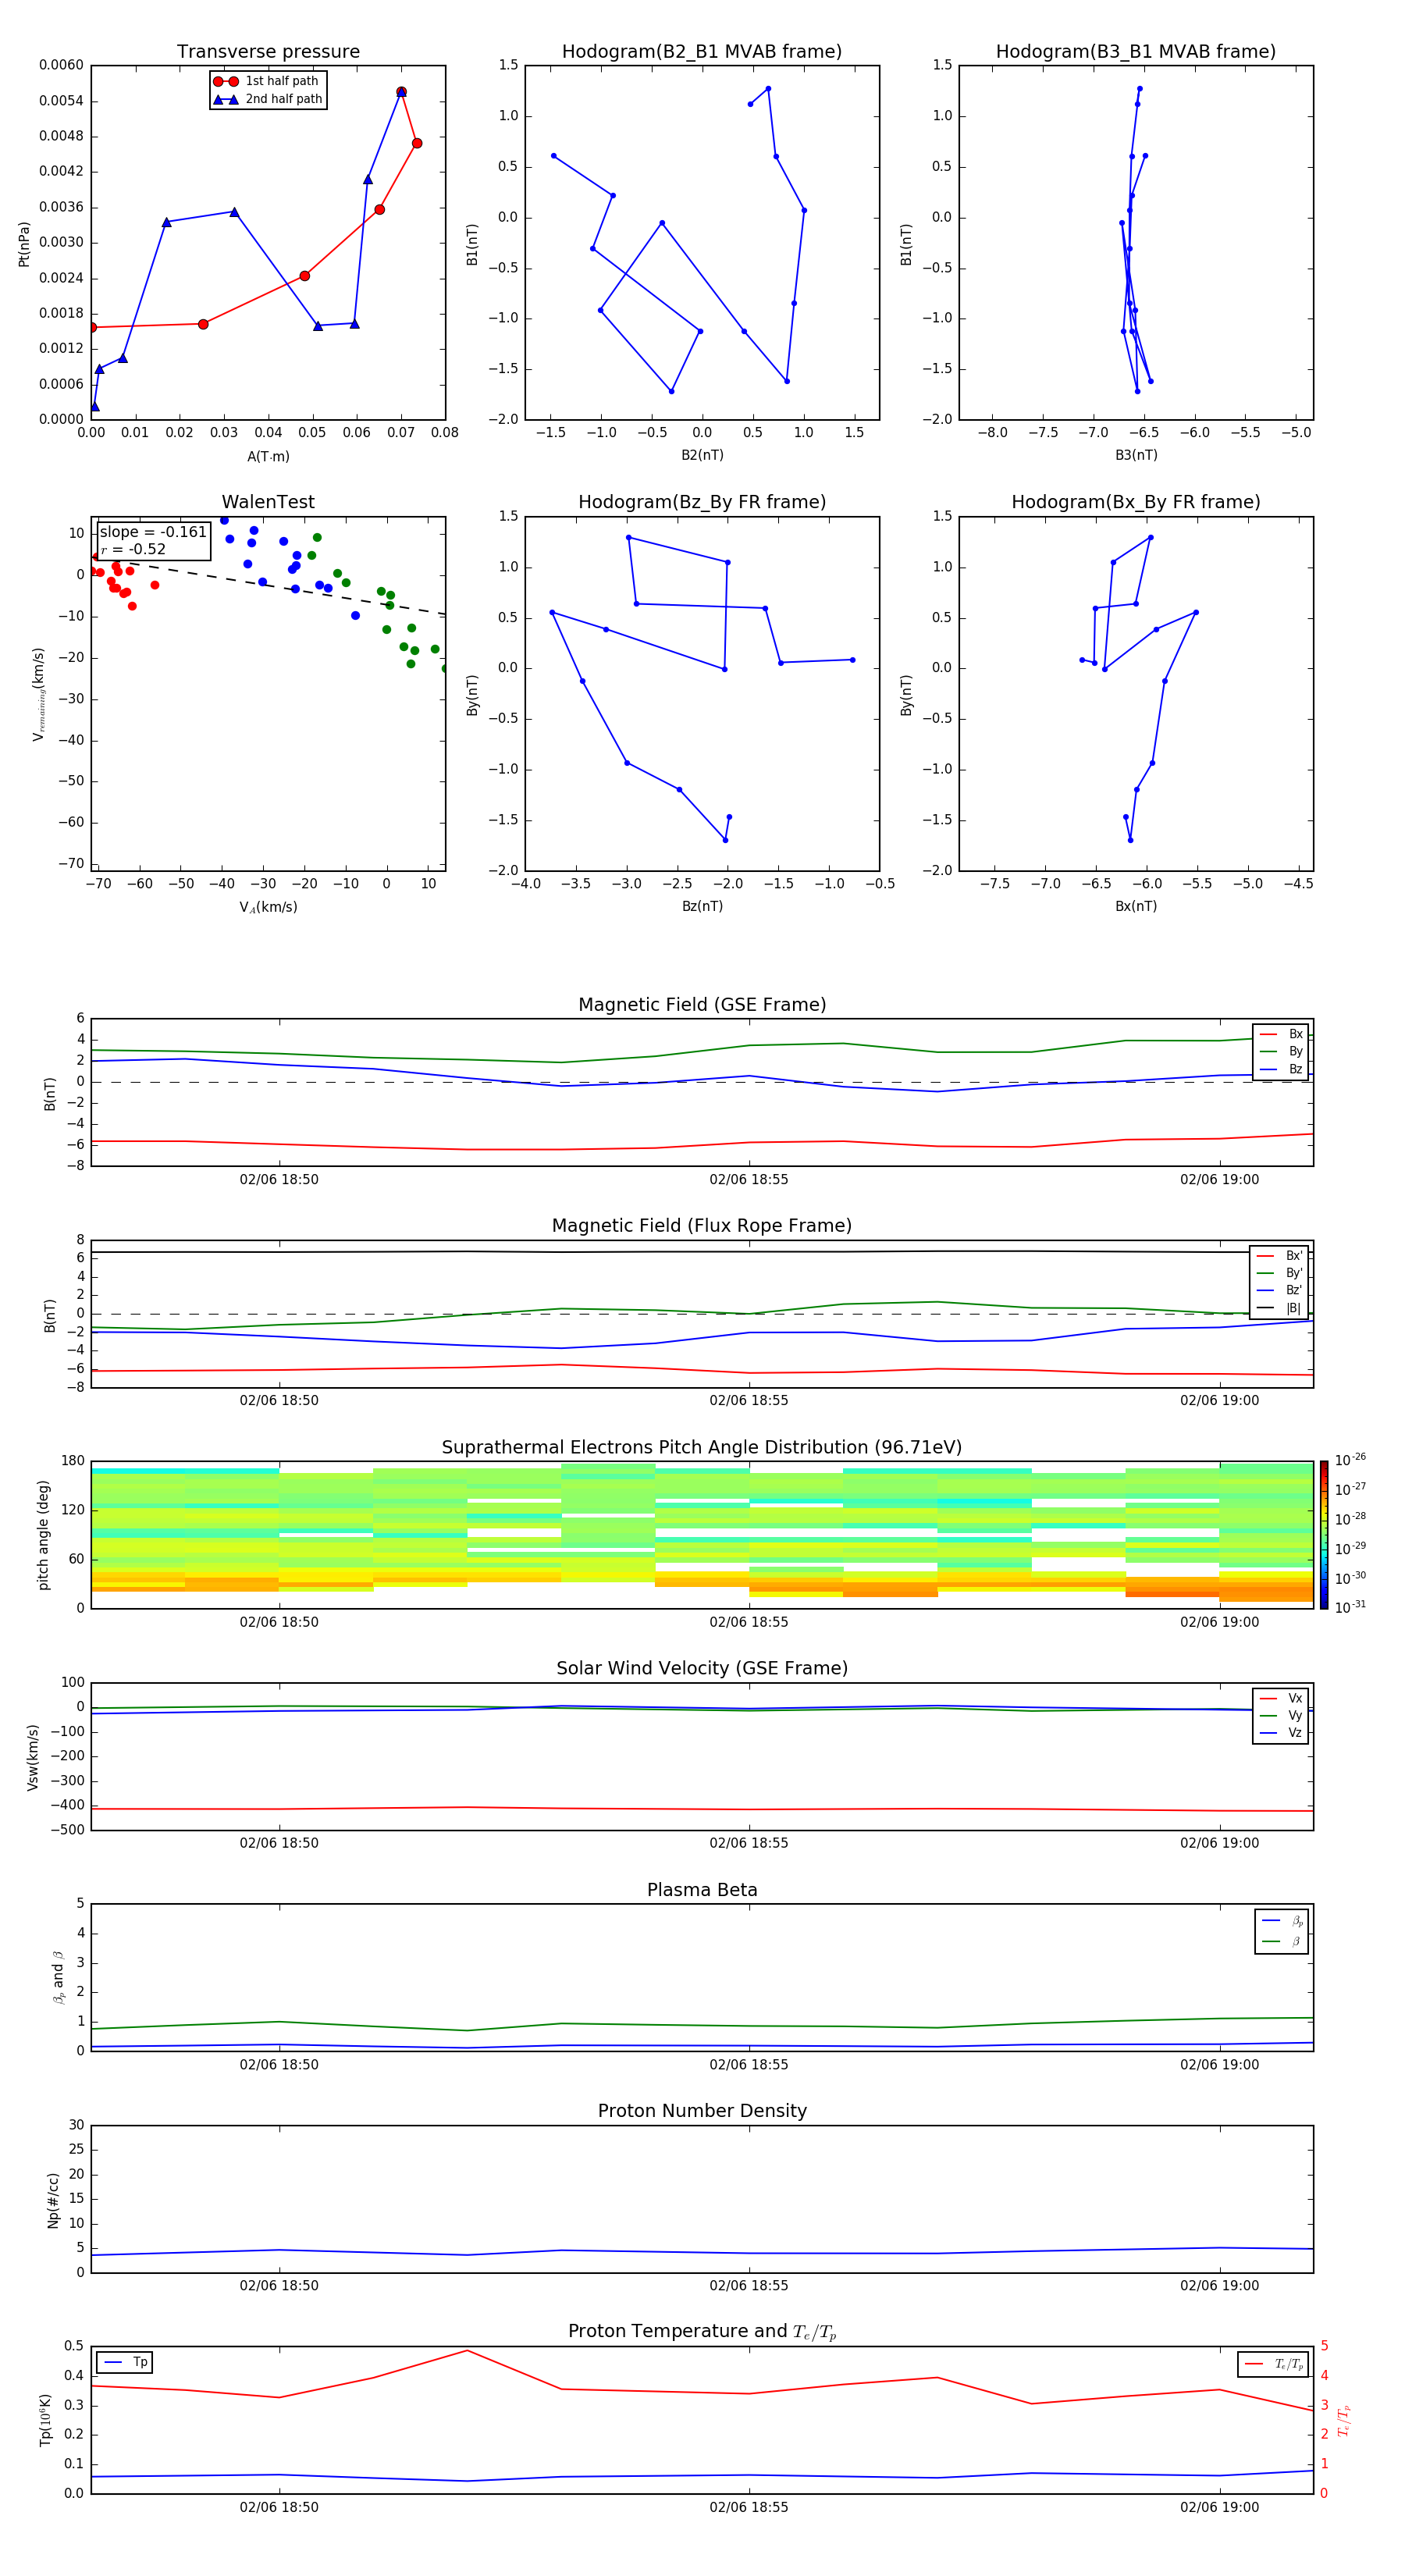
Task: Click 'β' in Plasma Beta legend
Action: [1282, 1941]
